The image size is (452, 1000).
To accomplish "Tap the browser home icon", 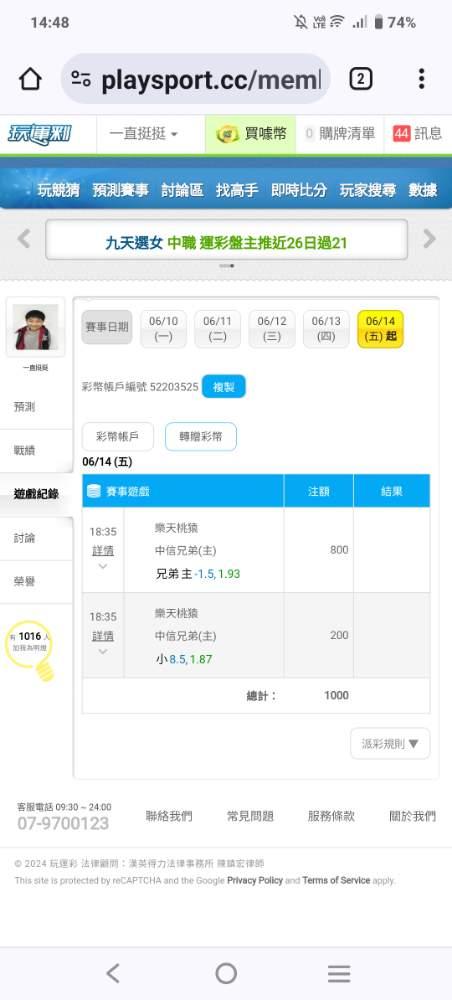I will point(30,79).
